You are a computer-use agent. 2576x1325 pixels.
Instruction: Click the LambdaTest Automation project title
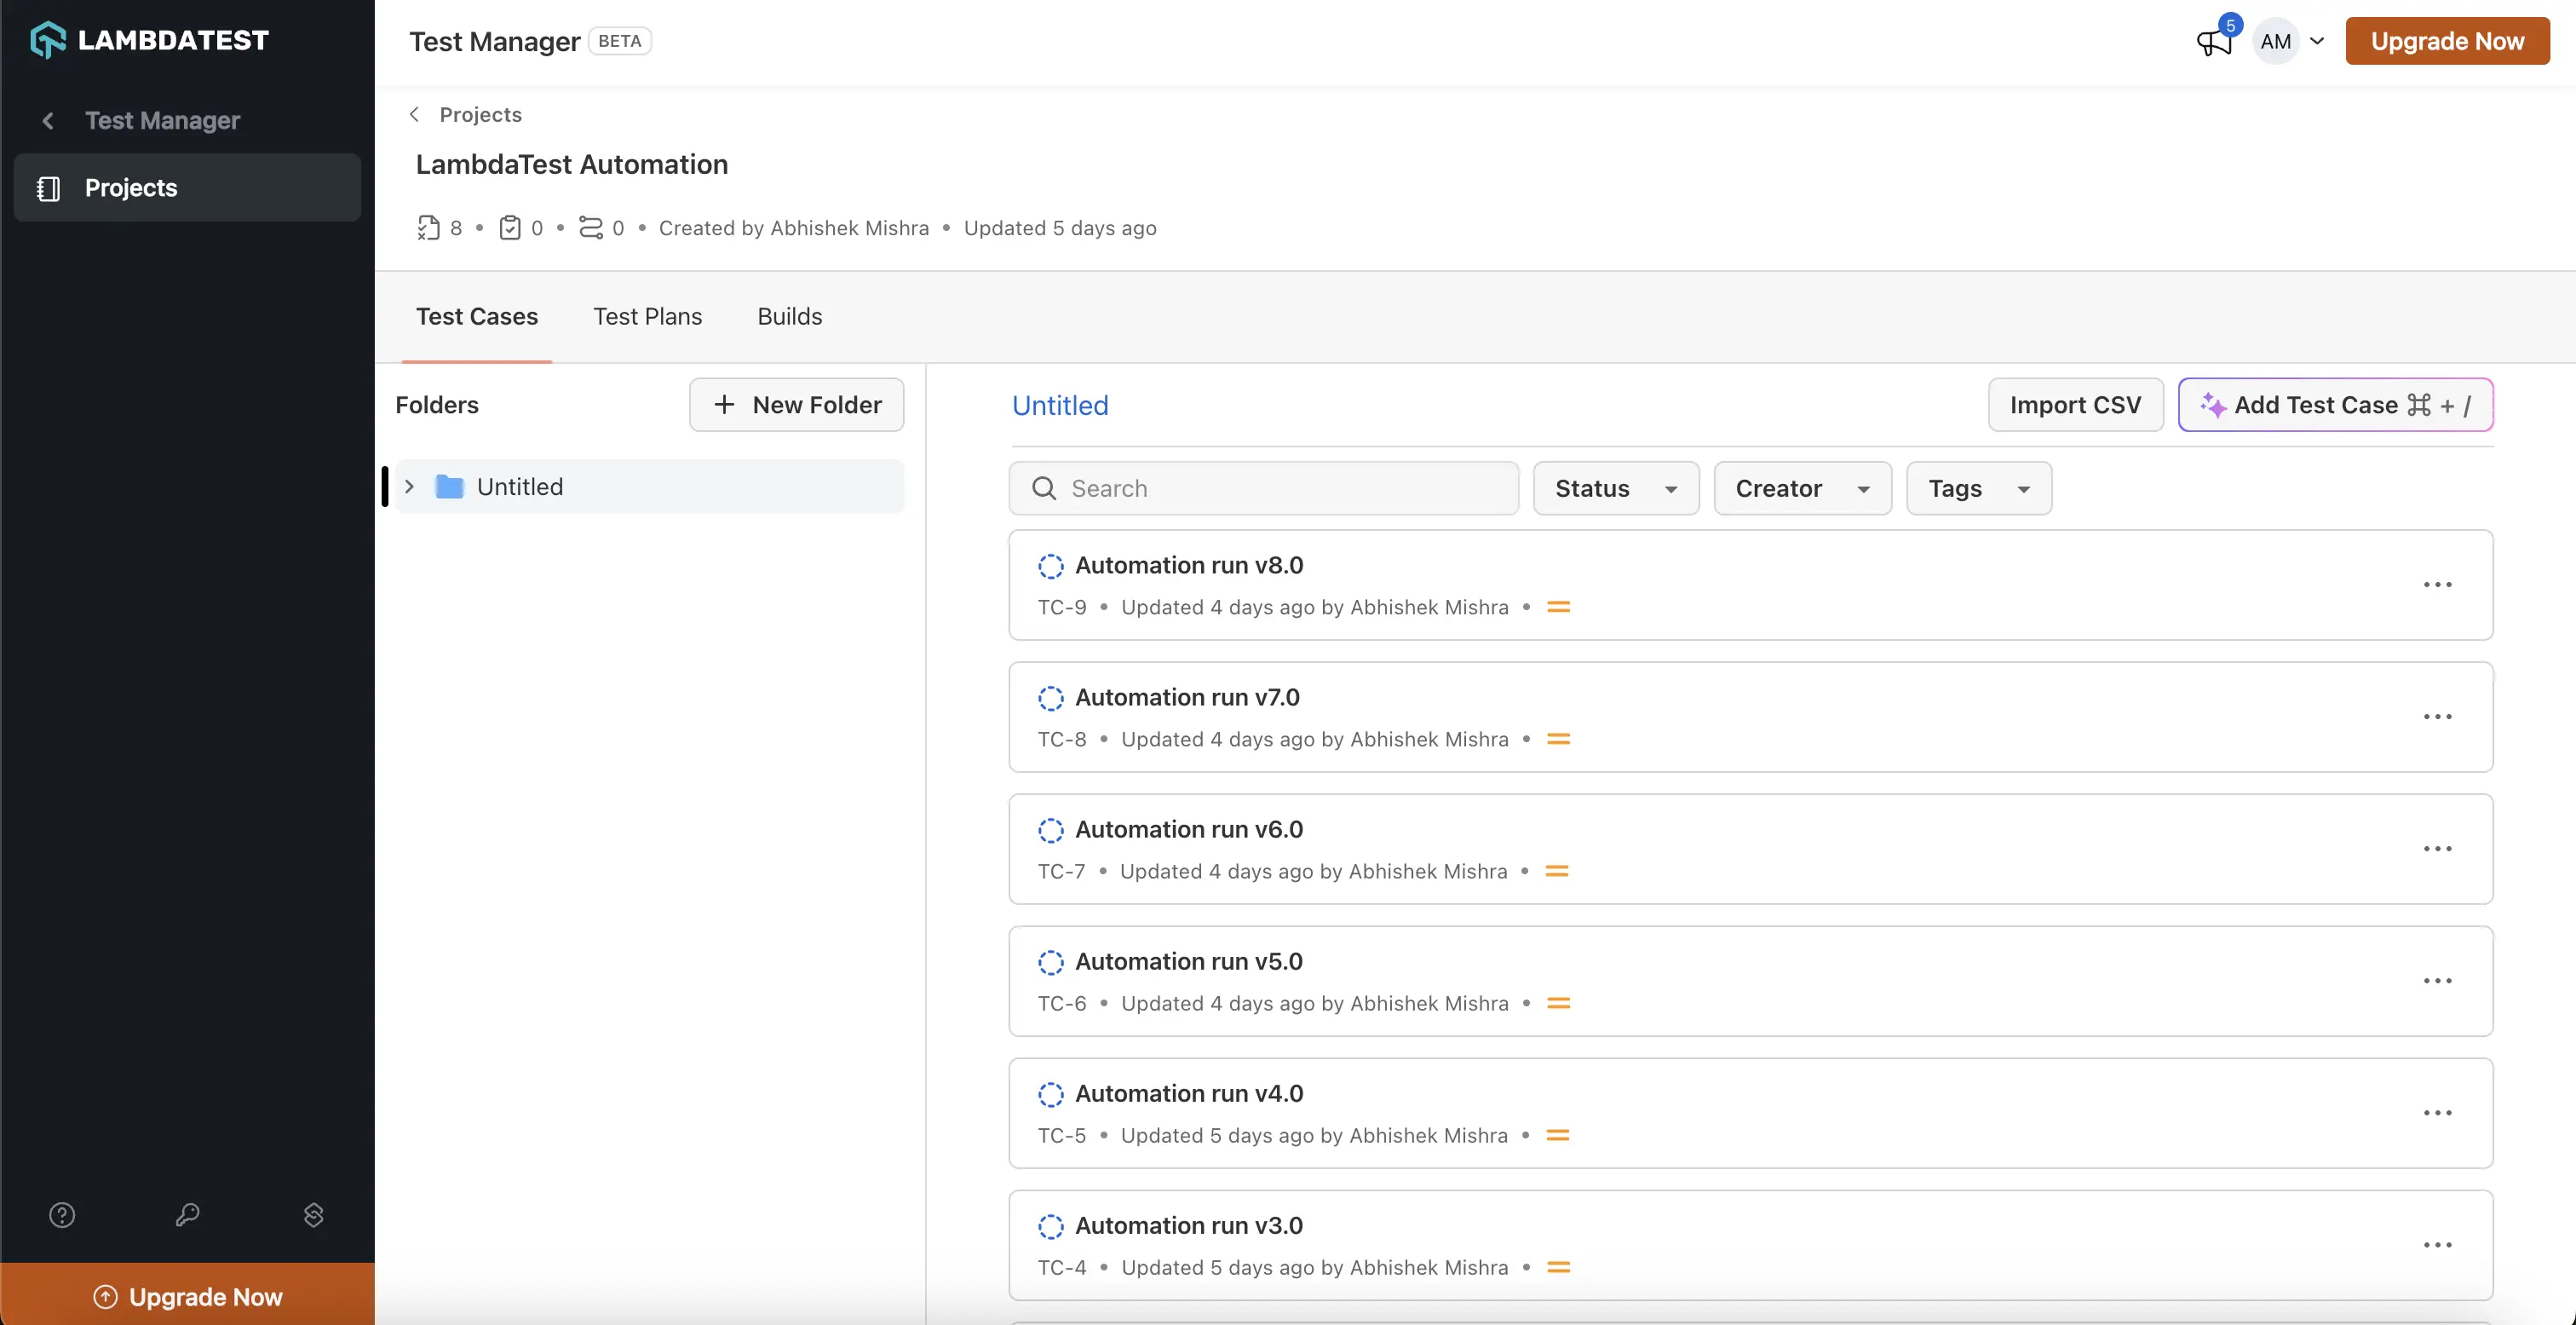572,164
